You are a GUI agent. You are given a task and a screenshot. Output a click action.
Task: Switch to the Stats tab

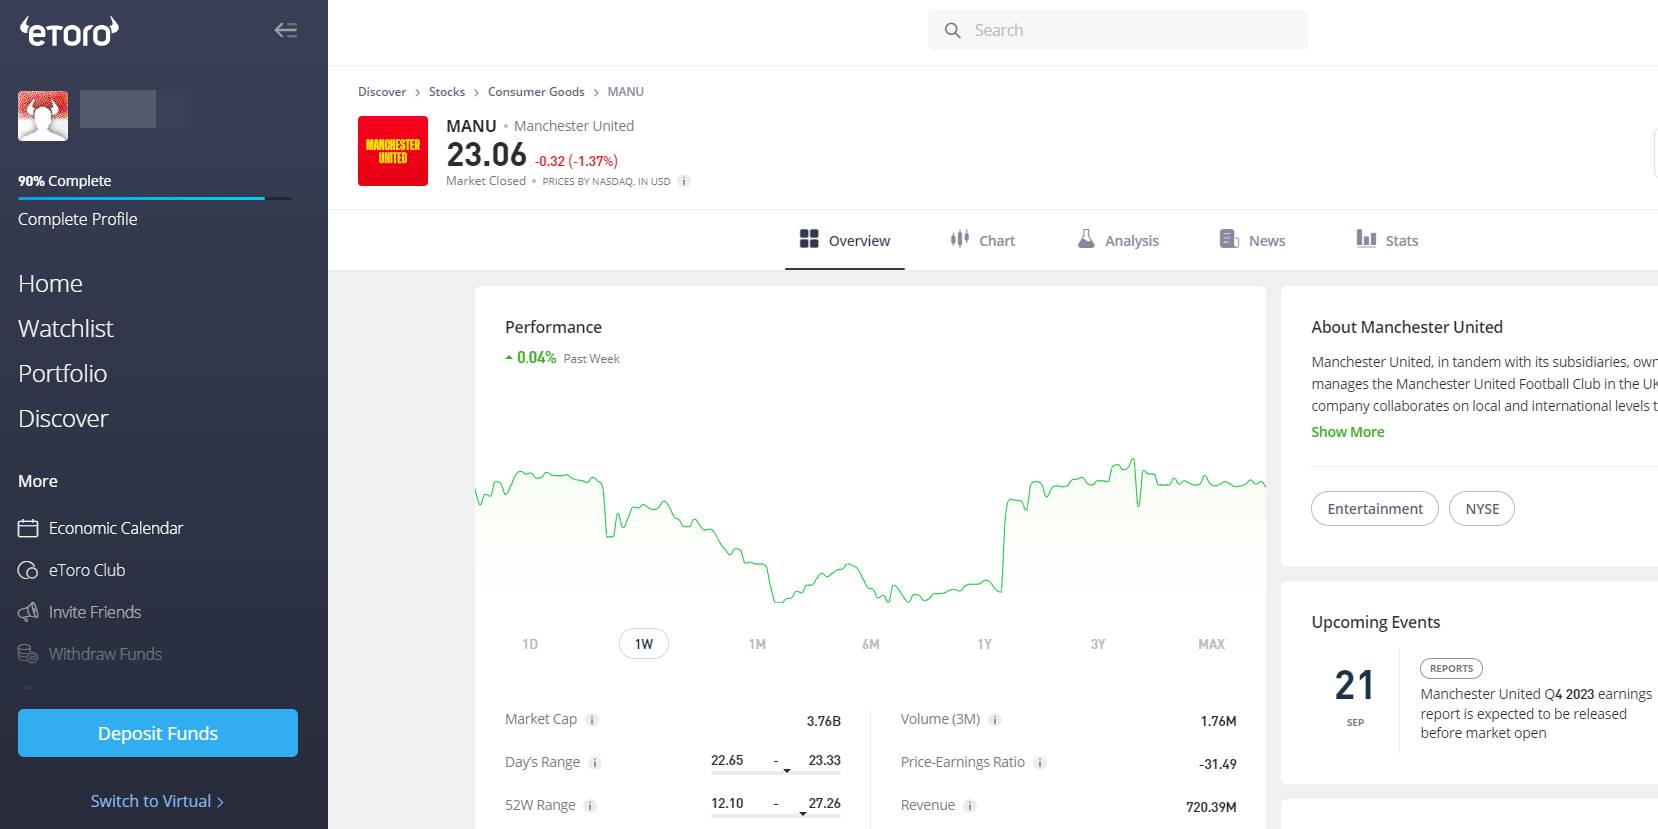1387,240
